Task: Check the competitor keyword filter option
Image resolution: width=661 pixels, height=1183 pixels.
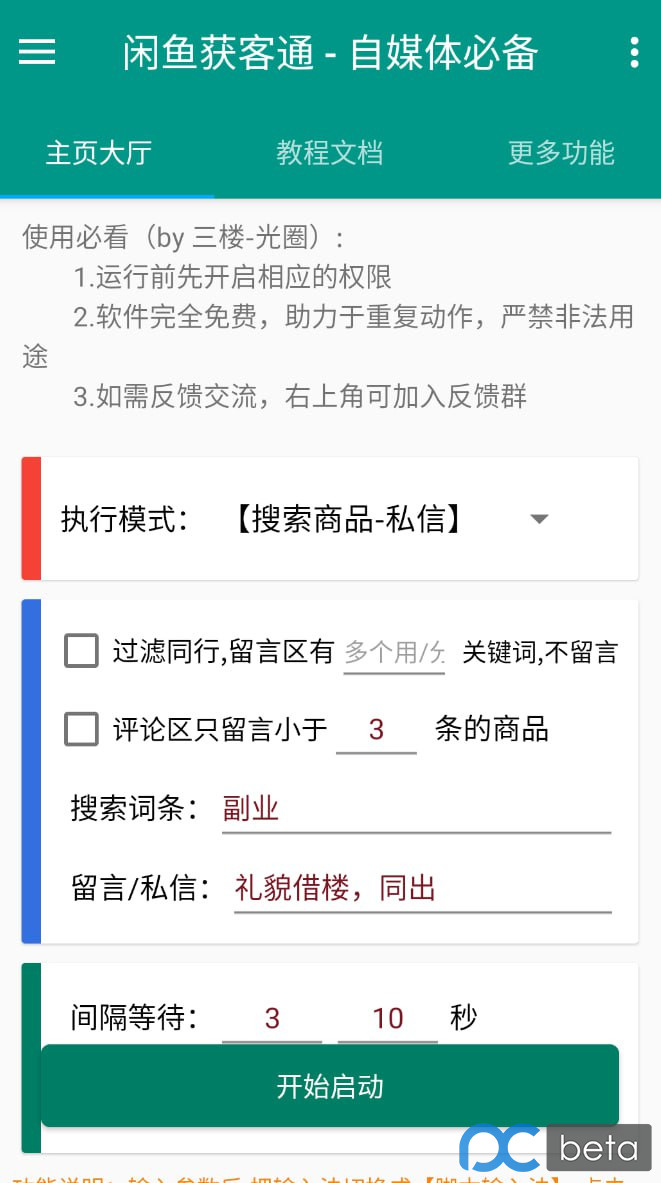Action: click(81, 650)
